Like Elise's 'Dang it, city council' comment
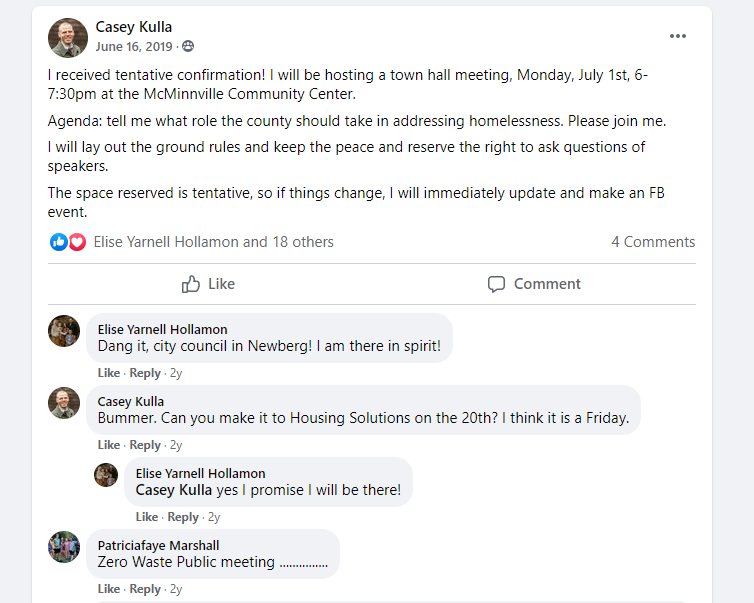Image resolution: width=754 pixels, height=603 pixels. tap(109, 373)
